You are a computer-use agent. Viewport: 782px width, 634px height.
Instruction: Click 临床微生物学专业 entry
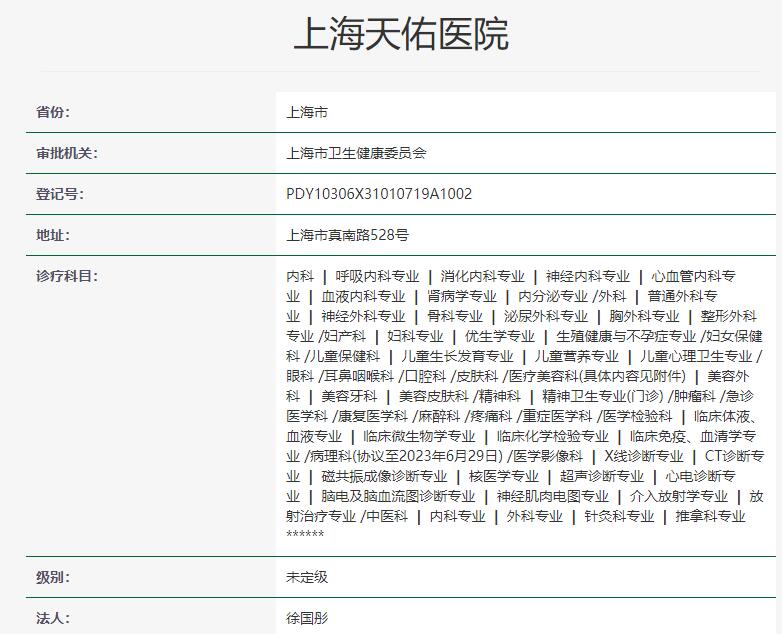[419, 436]
